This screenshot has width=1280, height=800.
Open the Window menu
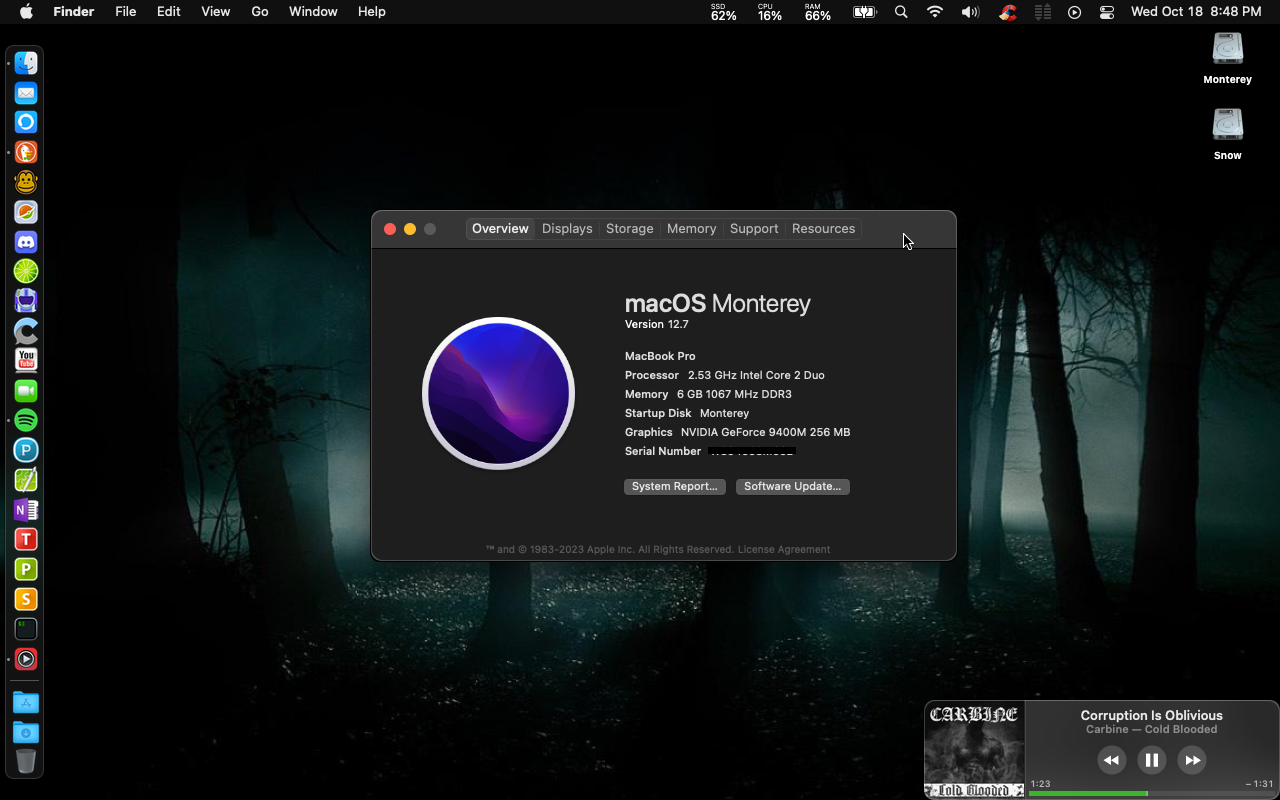(313, 12)
